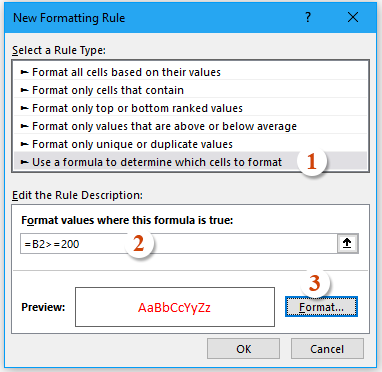
Task: Click the numbered callout badge 1
Action: click(312, 162)
